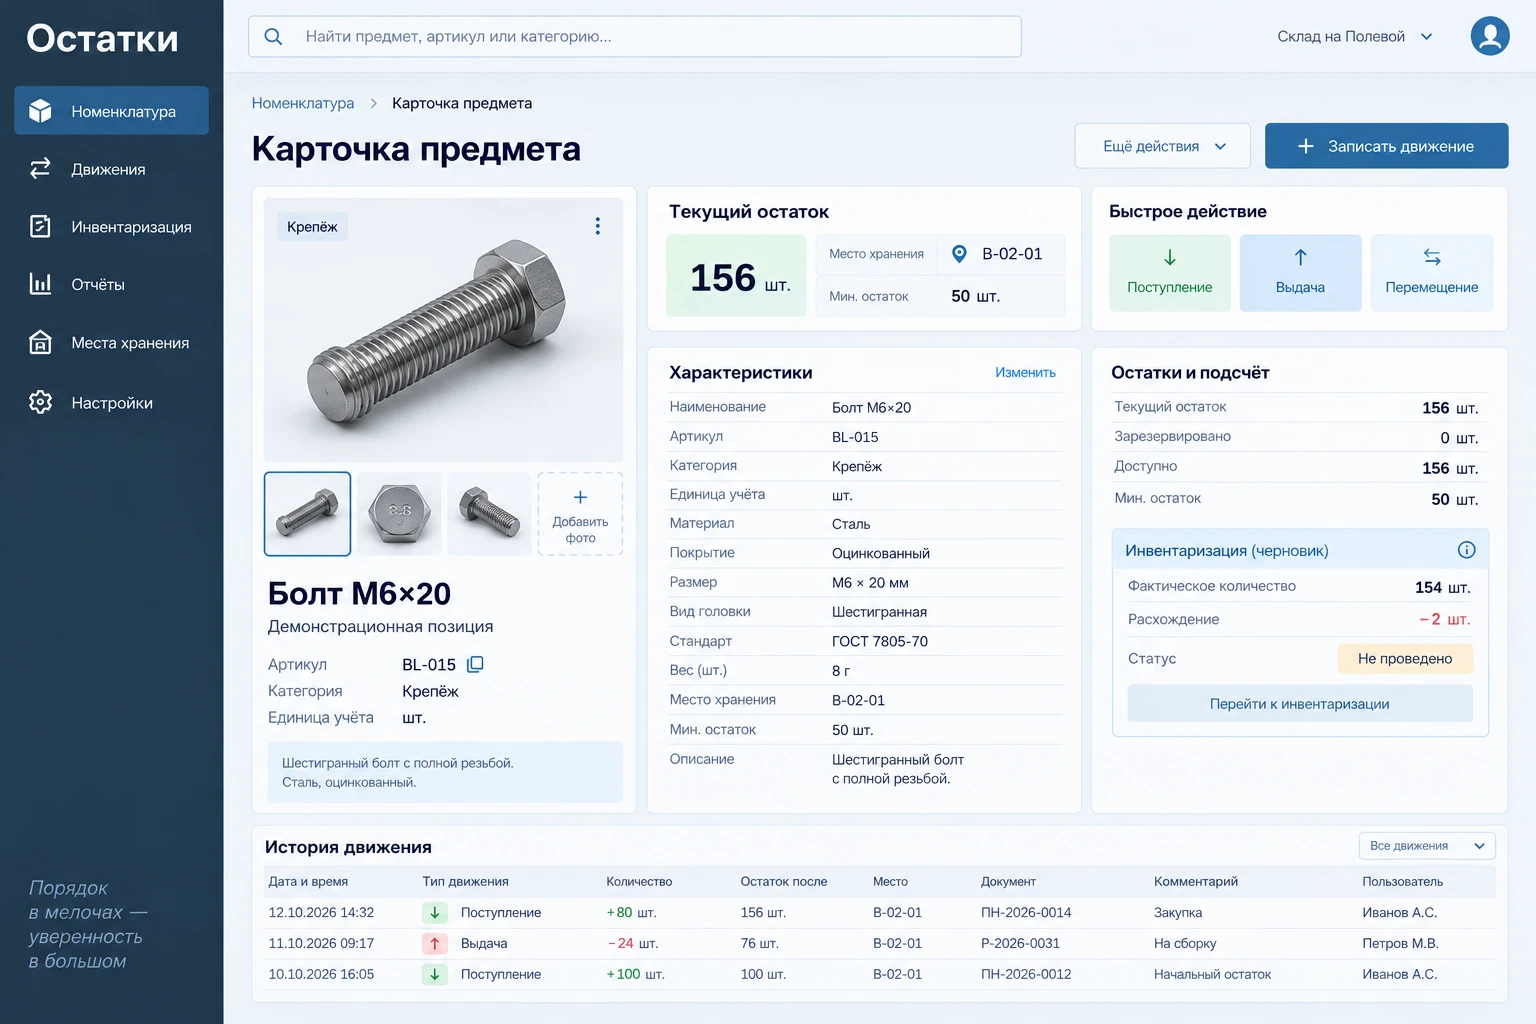
Task: Open Номенклатура in the sidebar
Action: 111,111
